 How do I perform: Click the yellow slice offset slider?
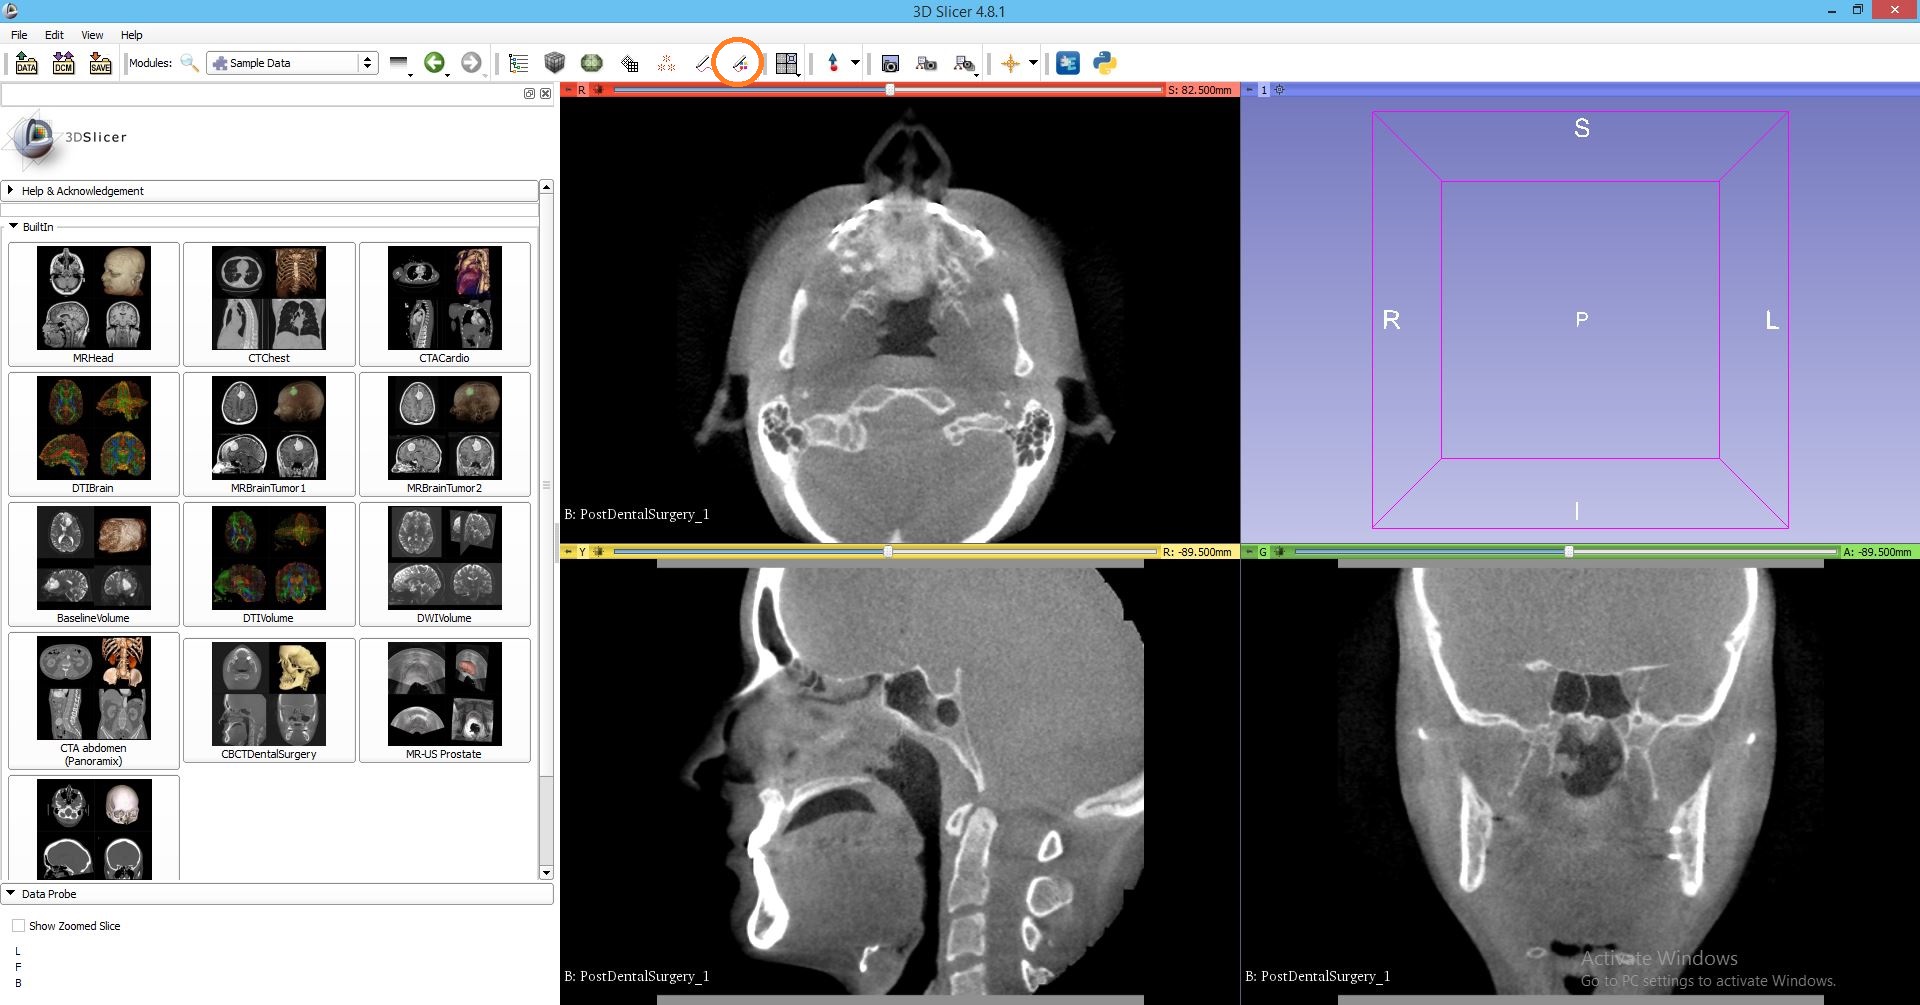pos(886,551)
